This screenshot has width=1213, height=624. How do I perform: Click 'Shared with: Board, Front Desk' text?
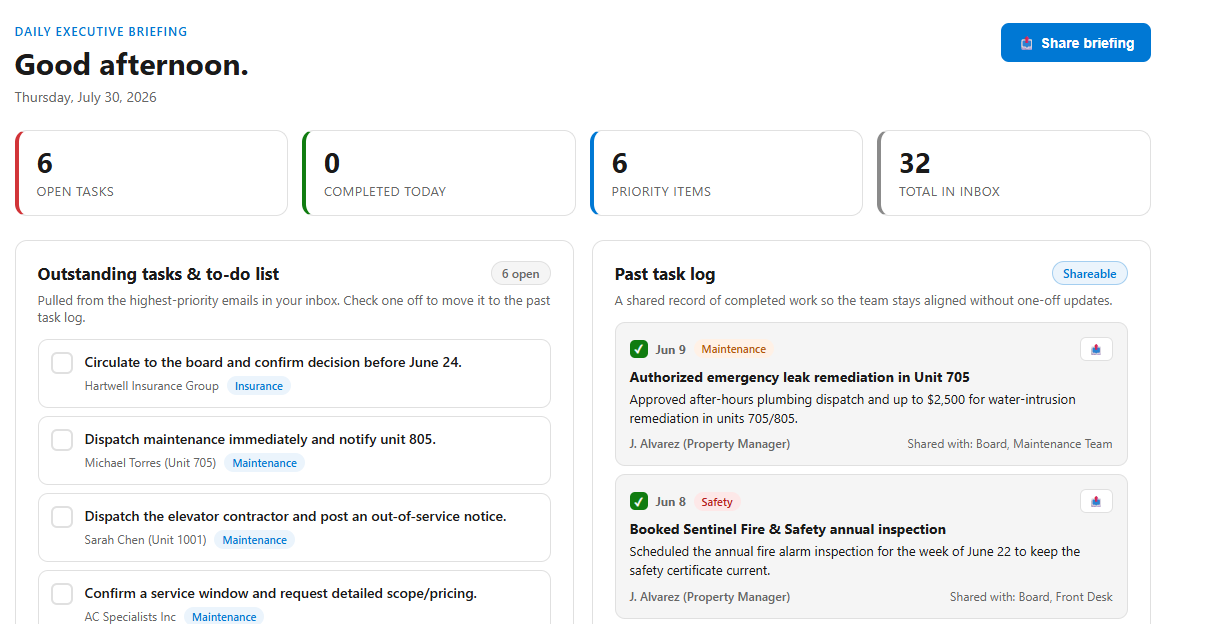tap(1031, 597)
